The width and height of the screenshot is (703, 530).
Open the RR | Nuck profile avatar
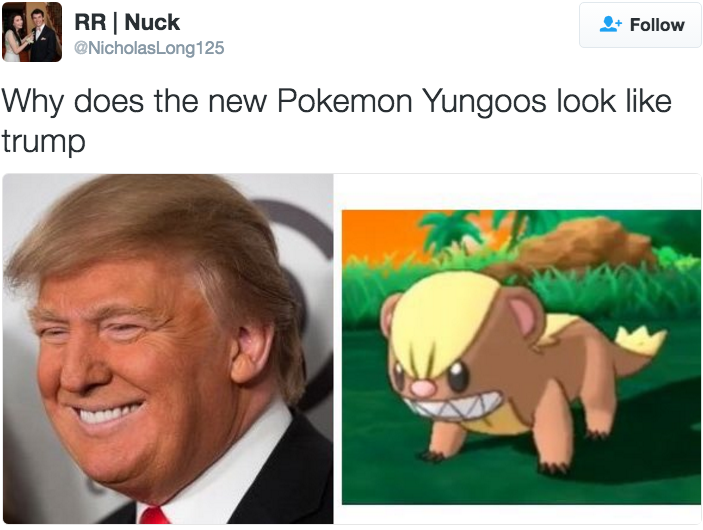32,32
